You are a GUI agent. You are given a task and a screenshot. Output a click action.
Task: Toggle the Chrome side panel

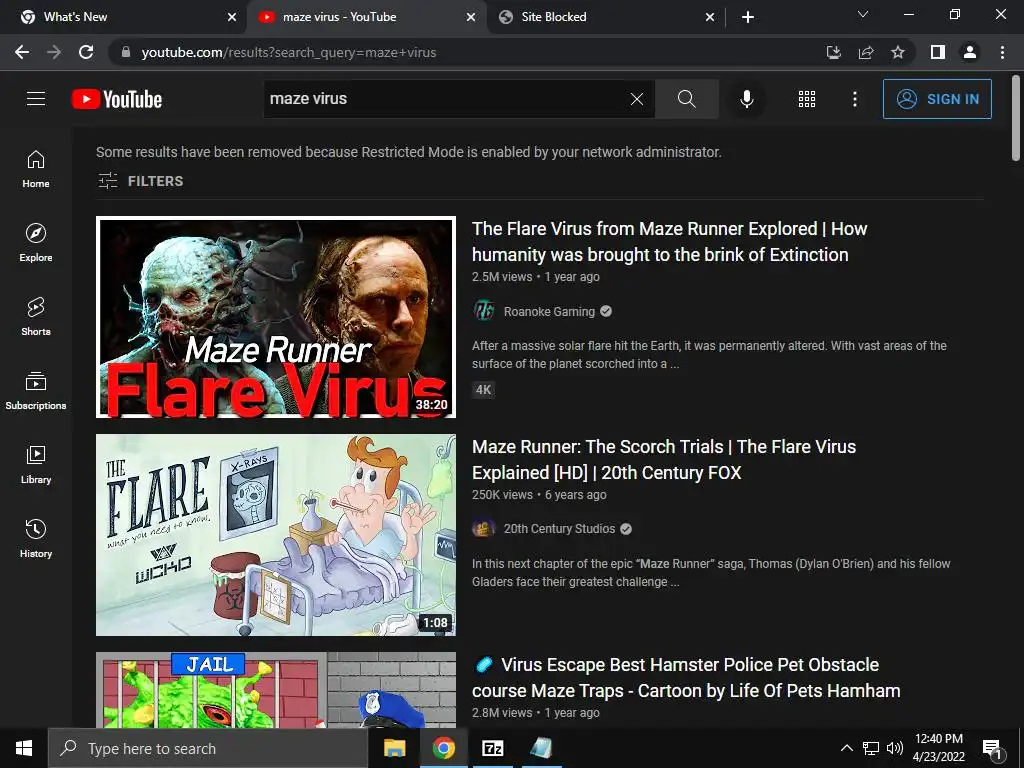pyautogui.click(x=938, y=52)
